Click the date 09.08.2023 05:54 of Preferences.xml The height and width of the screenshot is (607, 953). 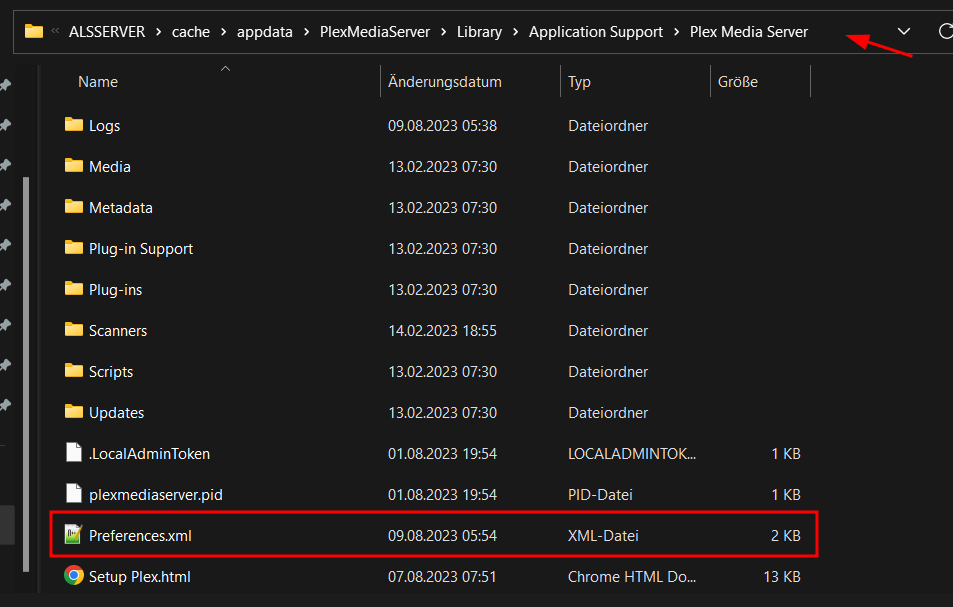pos(442,536)
